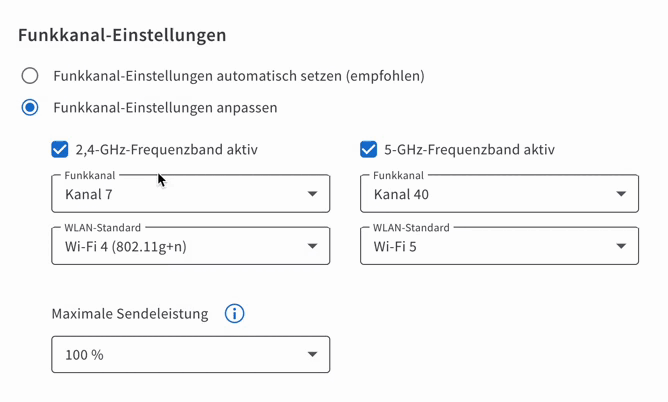Click the arrow on the Kanal 40 dropdown
The image size is (668, 402).
[x=621, y=194]
